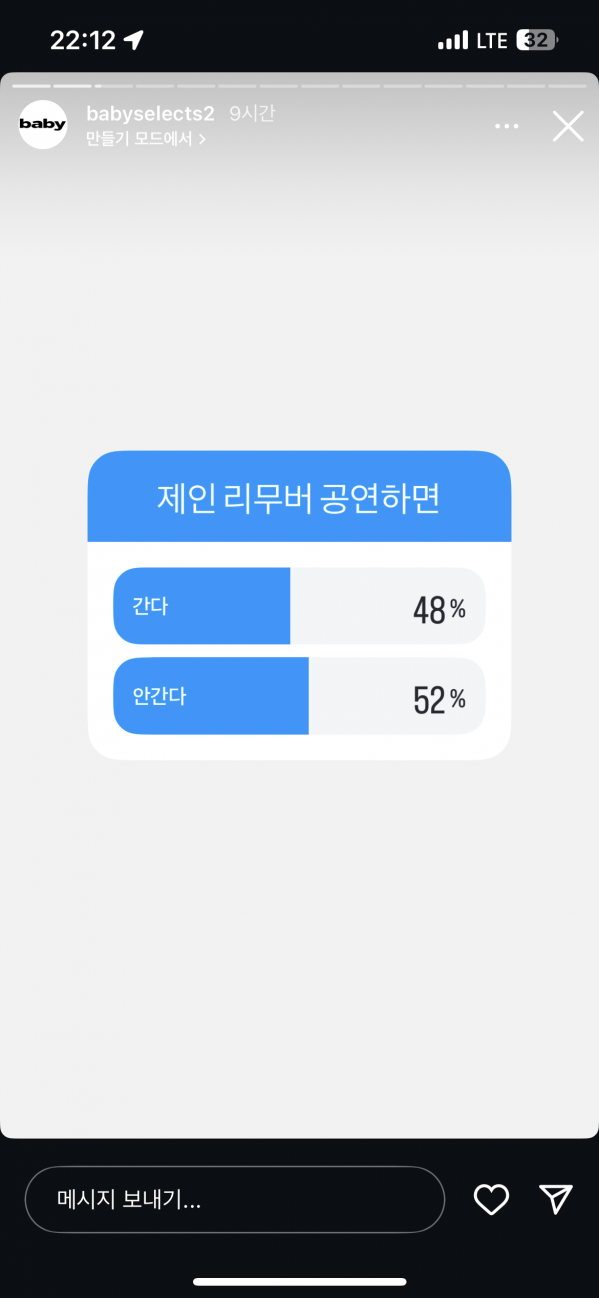Tap the home indicator bar at the bottom
Image resolution: width=599 pixels, height=1298 pixels.
click(x=299, y=1281)
